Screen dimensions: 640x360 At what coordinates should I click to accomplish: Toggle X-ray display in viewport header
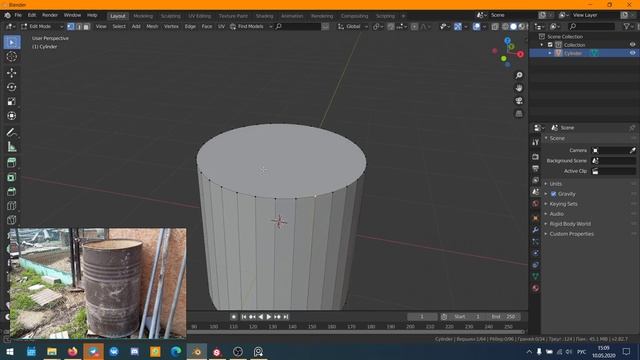[x=495, y=27]
